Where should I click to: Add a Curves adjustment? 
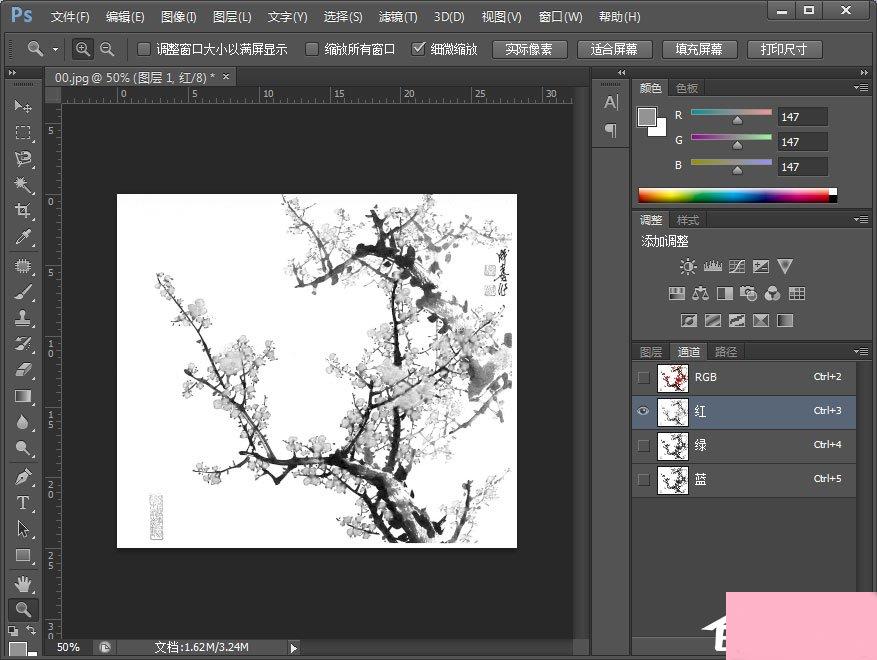[x=737, y=266]
